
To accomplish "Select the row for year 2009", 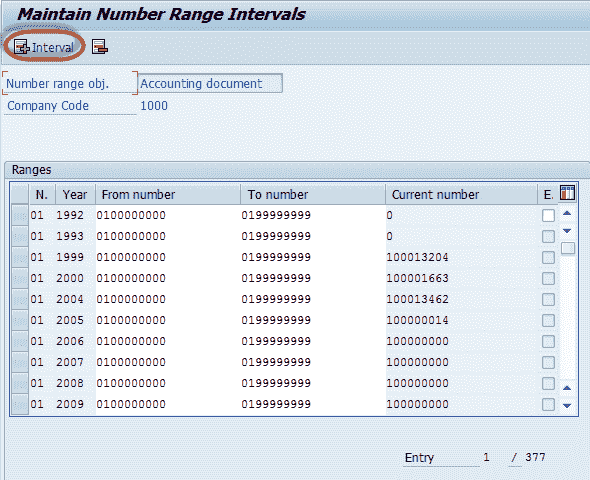I will click(x=20, y=404).
